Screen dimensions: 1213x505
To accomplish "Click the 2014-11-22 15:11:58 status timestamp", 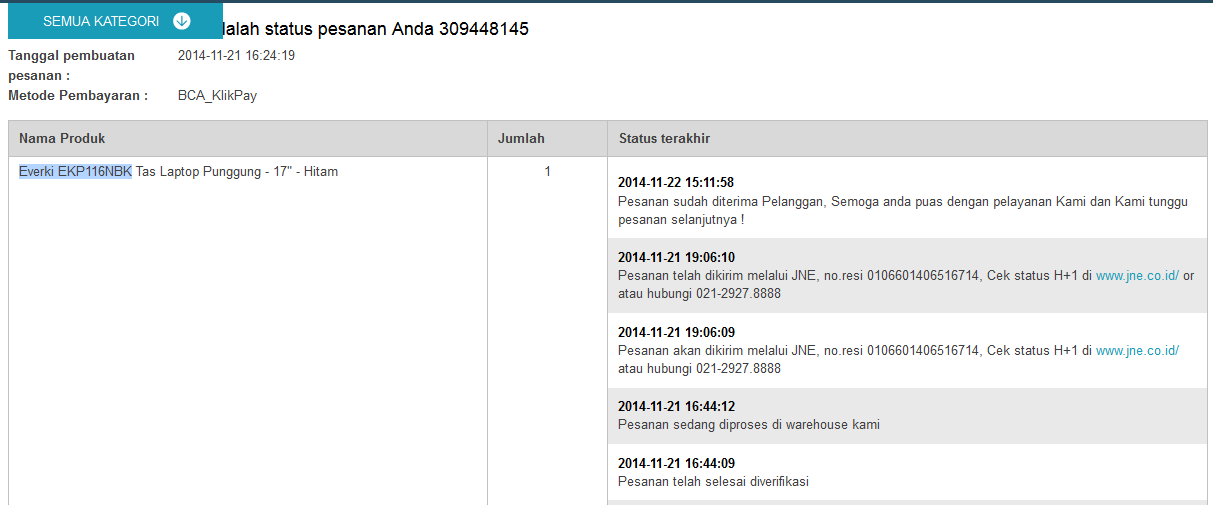I will (x=676, y=183).
